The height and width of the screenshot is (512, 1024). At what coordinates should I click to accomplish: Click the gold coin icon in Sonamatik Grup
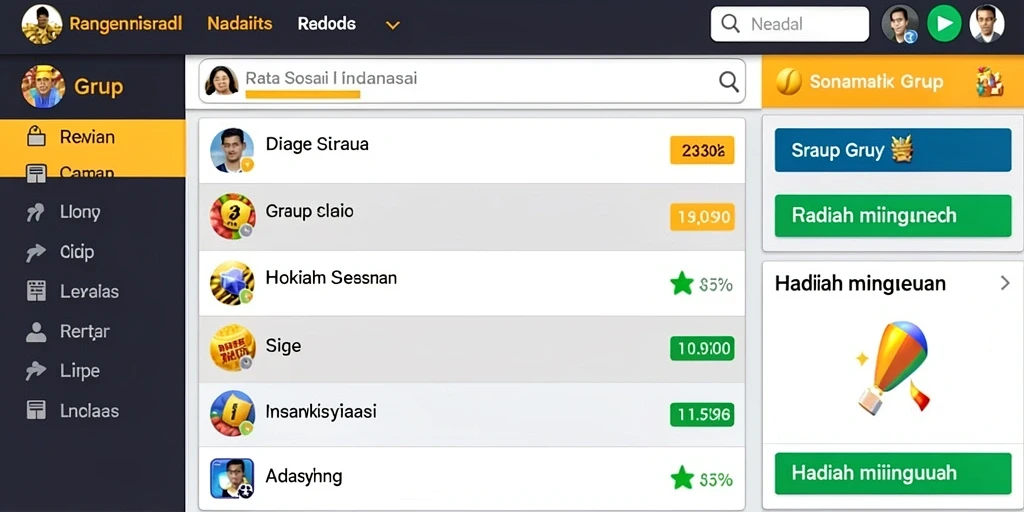coord(789,82)
